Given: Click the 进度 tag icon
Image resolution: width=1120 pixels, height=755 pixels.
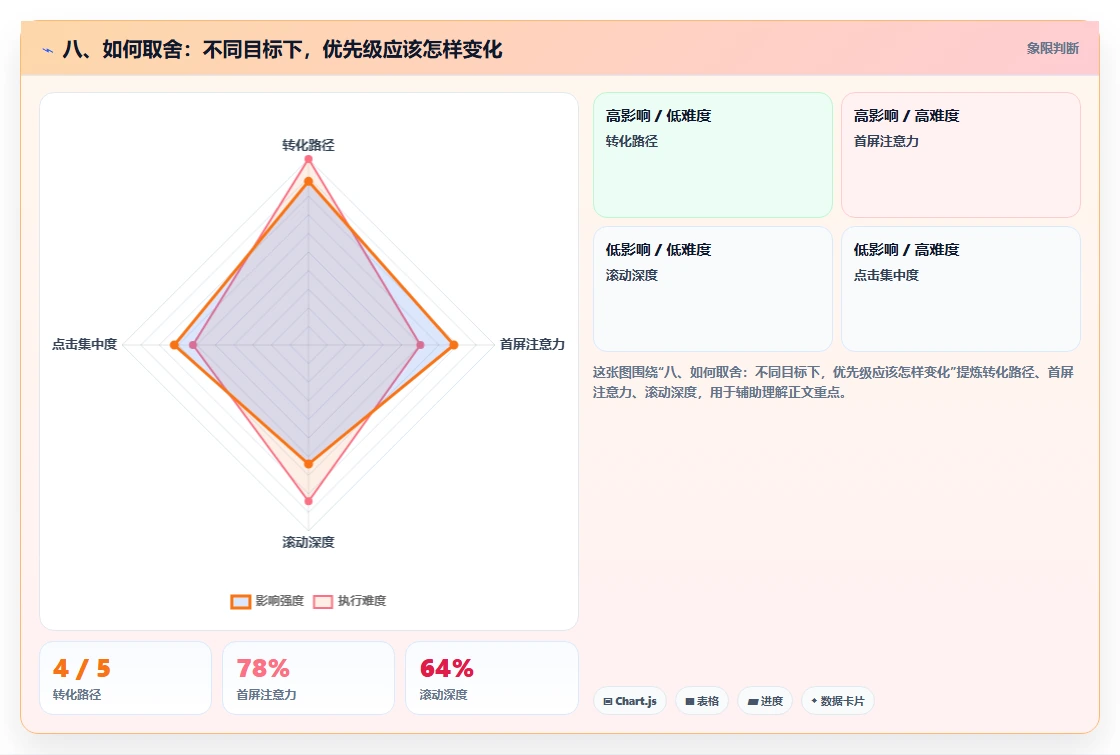Looking at the screenshot, I should (753, 701).
